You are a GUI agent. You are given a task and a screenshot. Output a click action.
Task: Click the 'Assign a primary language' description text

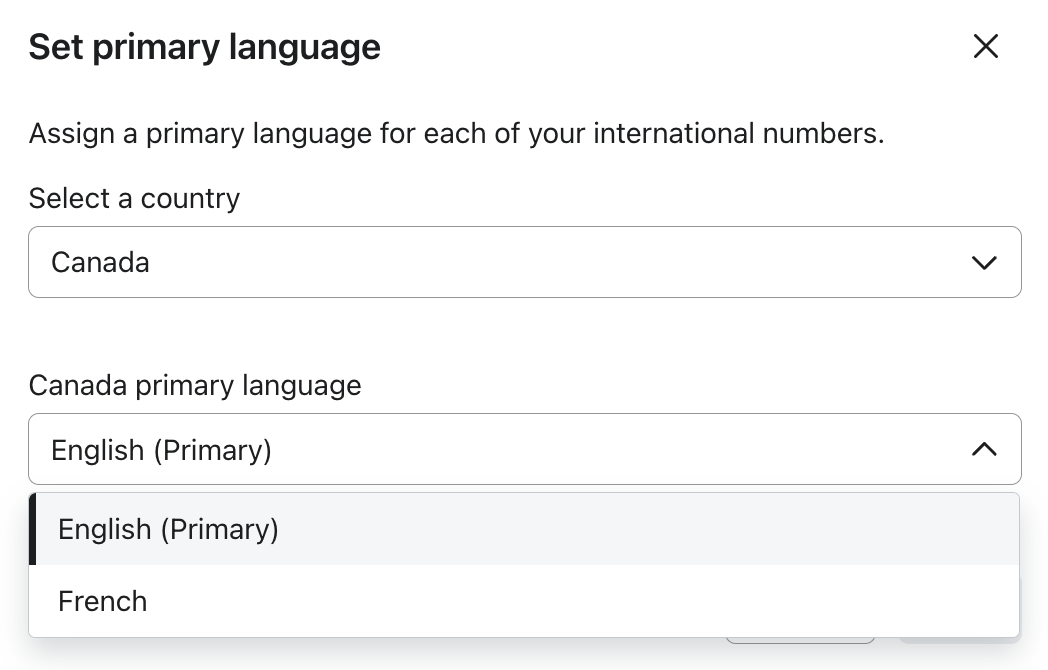pos(300,133)
